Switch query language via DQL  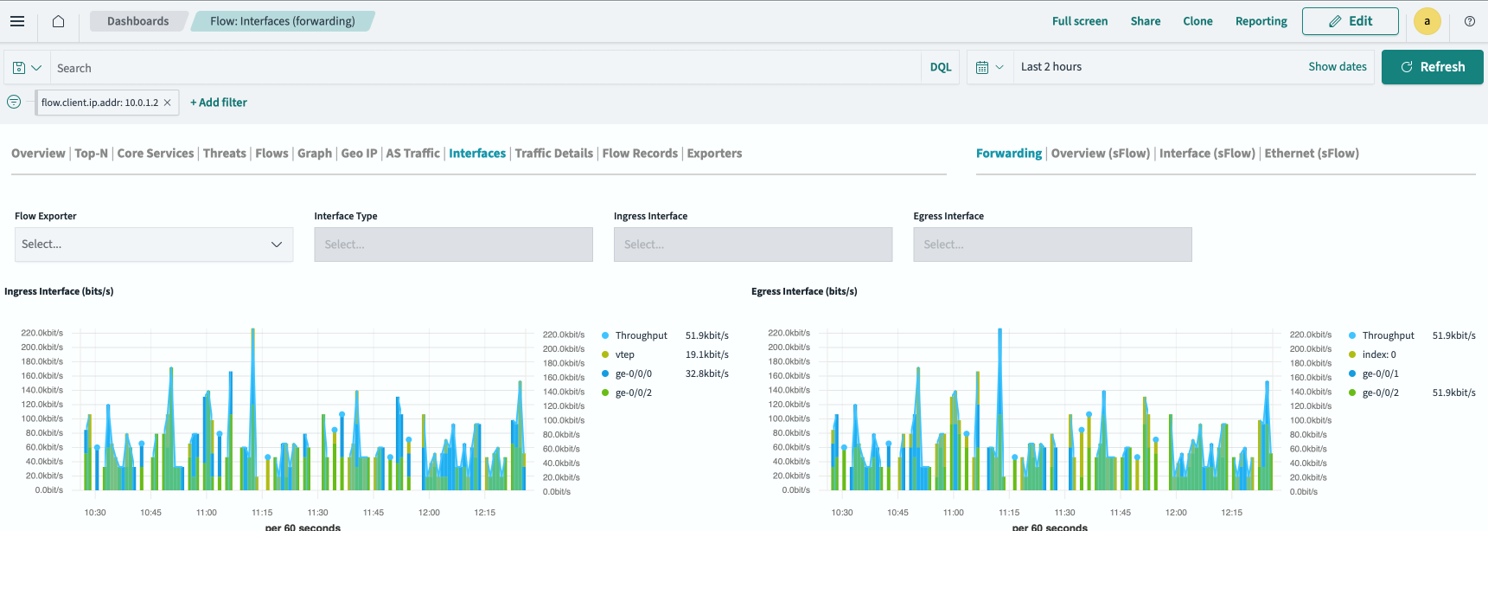pos(940,67)
